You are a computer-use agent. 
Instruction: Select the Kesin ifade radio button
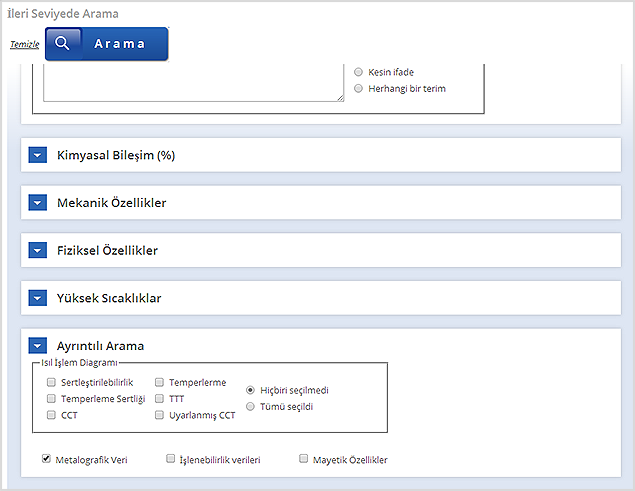[358, 72]
